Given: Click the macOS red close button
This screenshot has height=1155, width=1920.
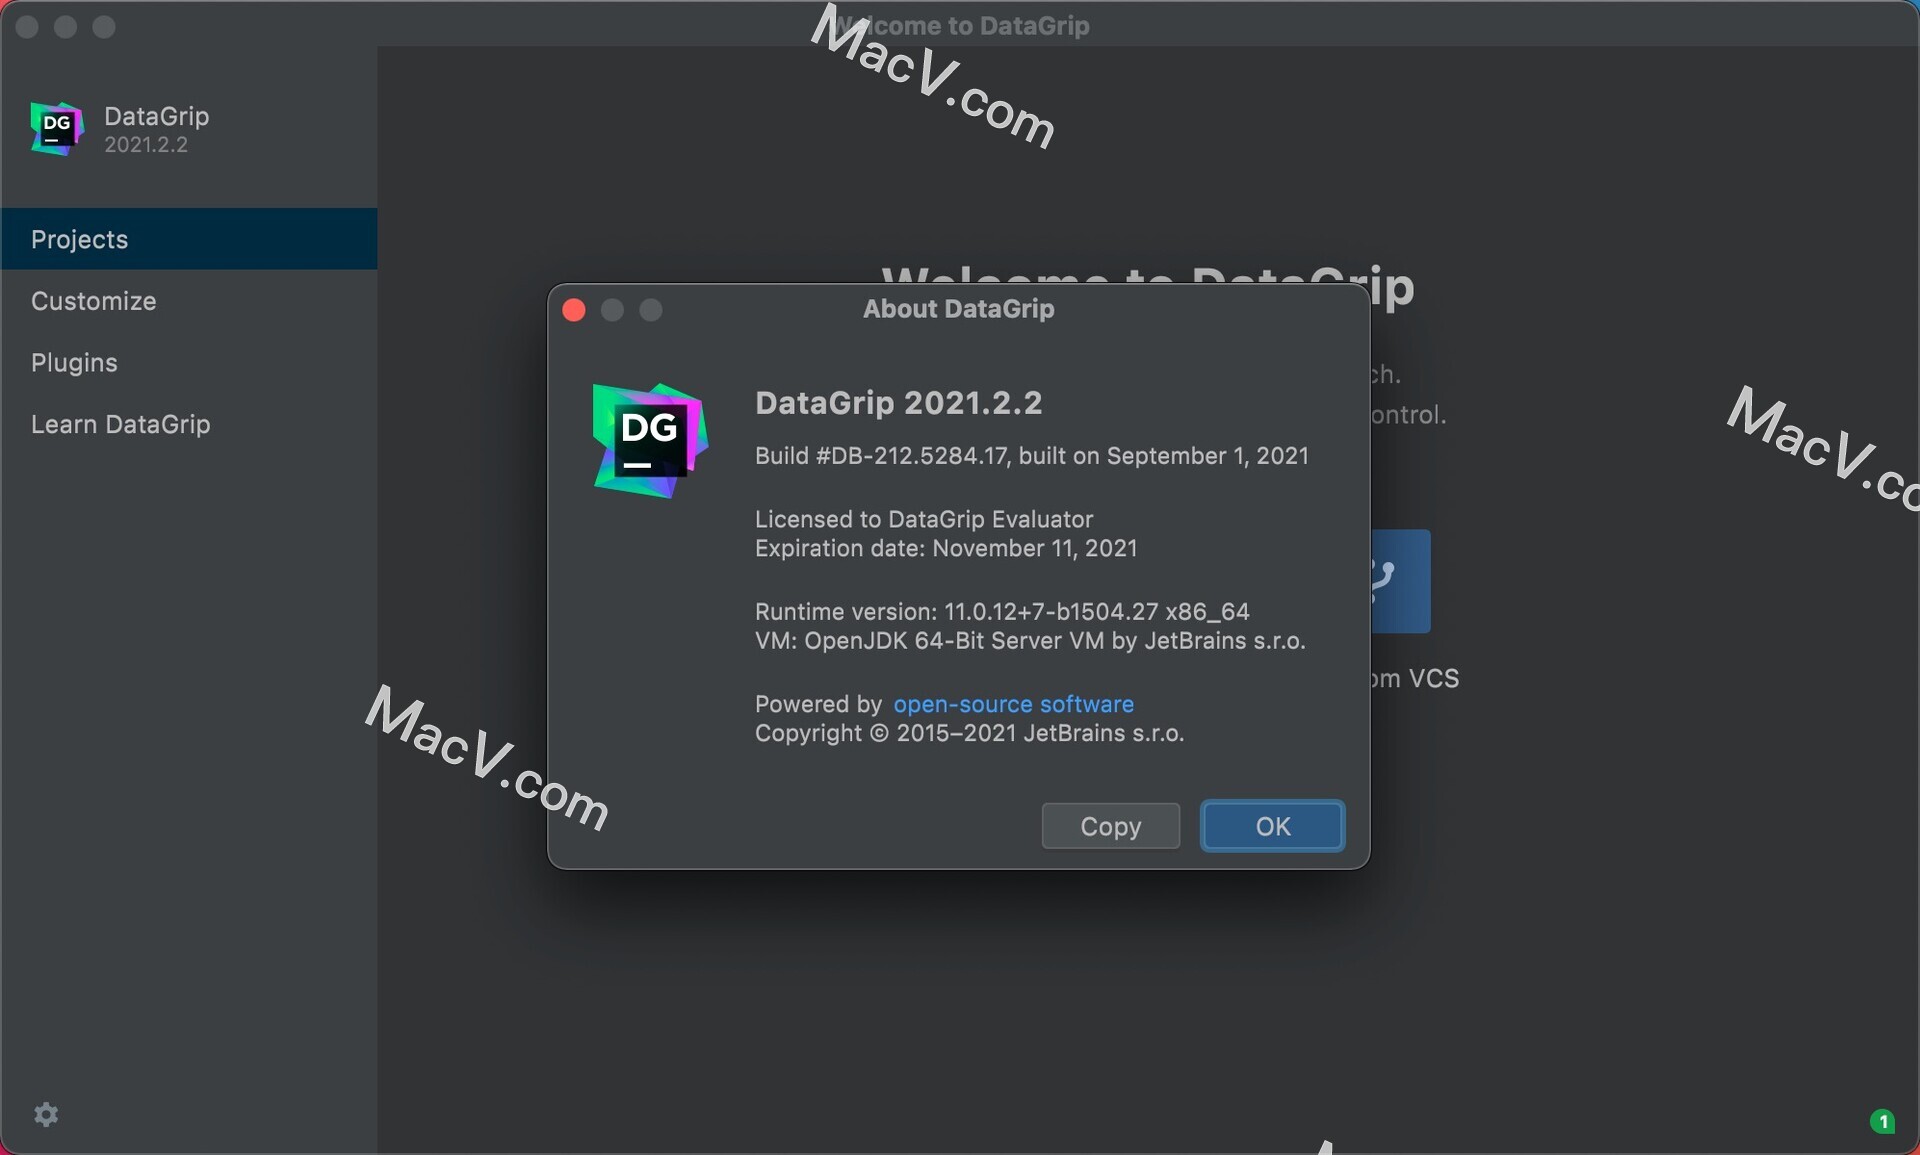Looking at the screenshot, I should coord(575,309).
